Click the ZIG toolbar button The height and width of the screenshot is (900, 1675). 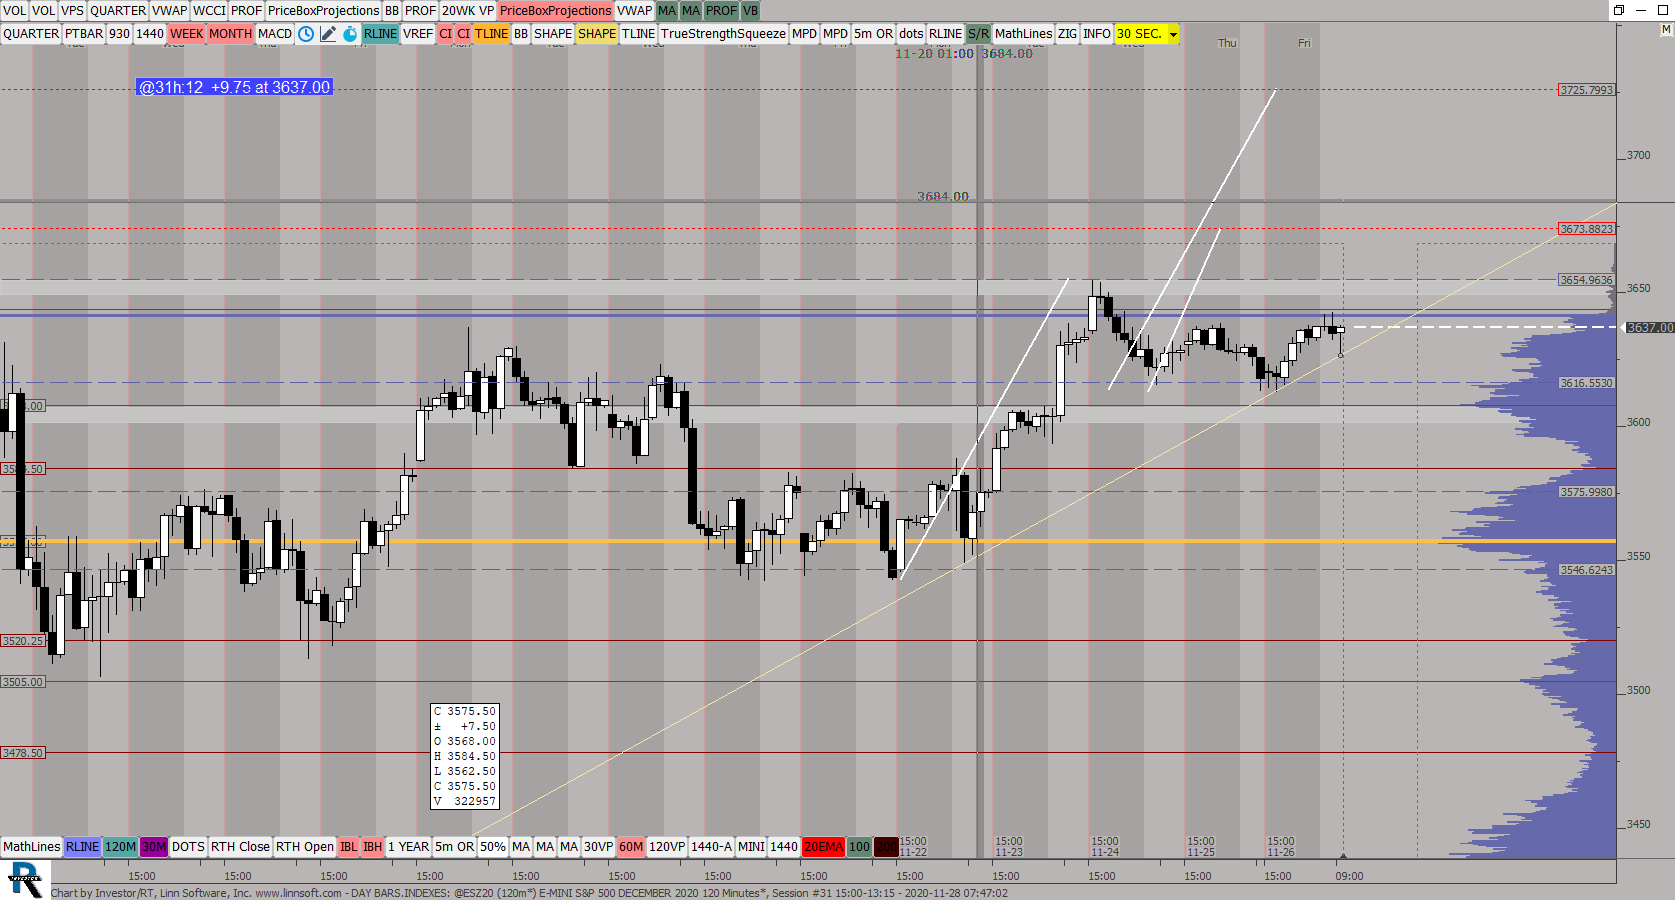tap(1068, 33)
